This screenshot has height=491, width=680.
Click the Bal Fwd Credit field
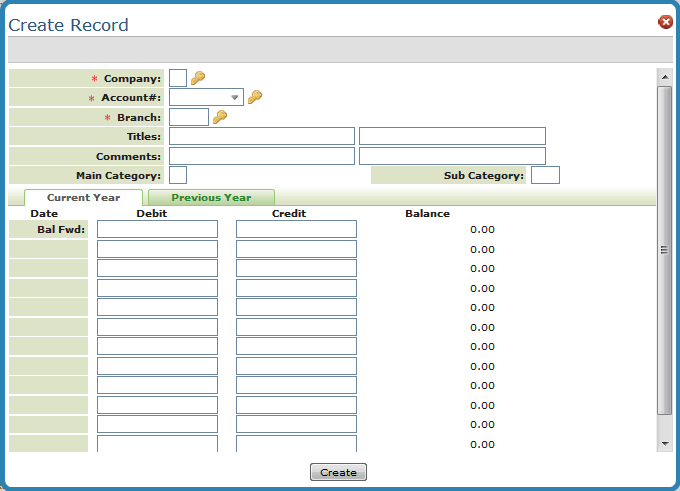(x=296, y=229)
